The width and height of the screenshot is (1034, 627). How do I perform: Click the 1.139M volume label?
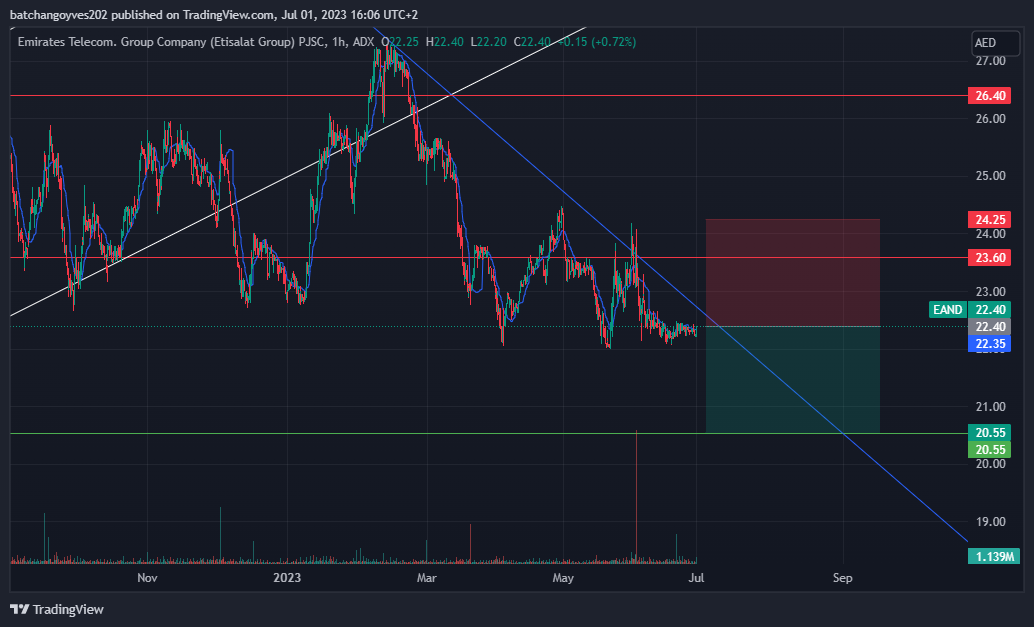pyautogui.click(x=994, y=556)
